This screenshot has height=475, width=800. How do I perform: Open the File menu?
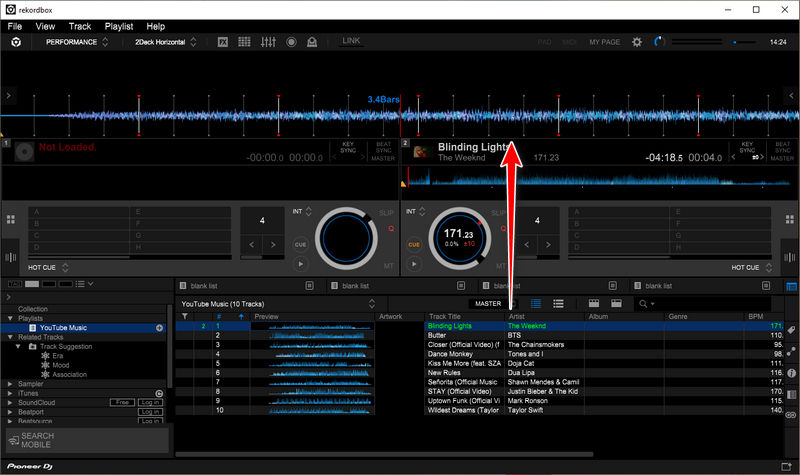15,26
